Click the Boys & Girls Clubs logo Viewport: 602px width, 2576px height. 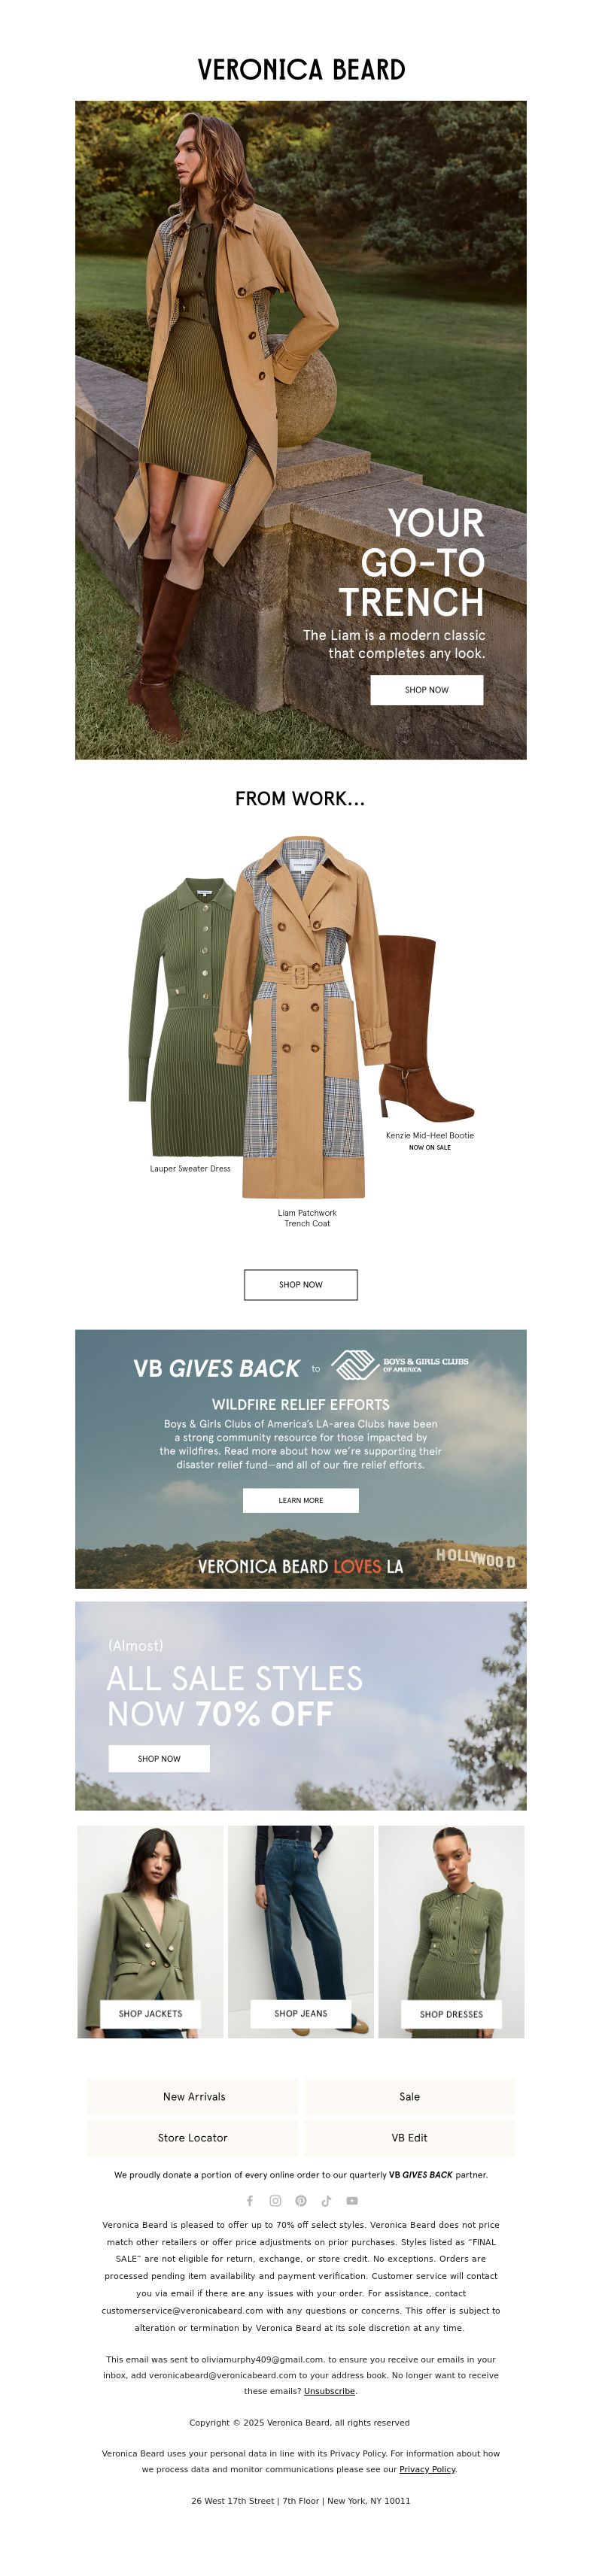pyautogui.click(x=400, y=1364)
